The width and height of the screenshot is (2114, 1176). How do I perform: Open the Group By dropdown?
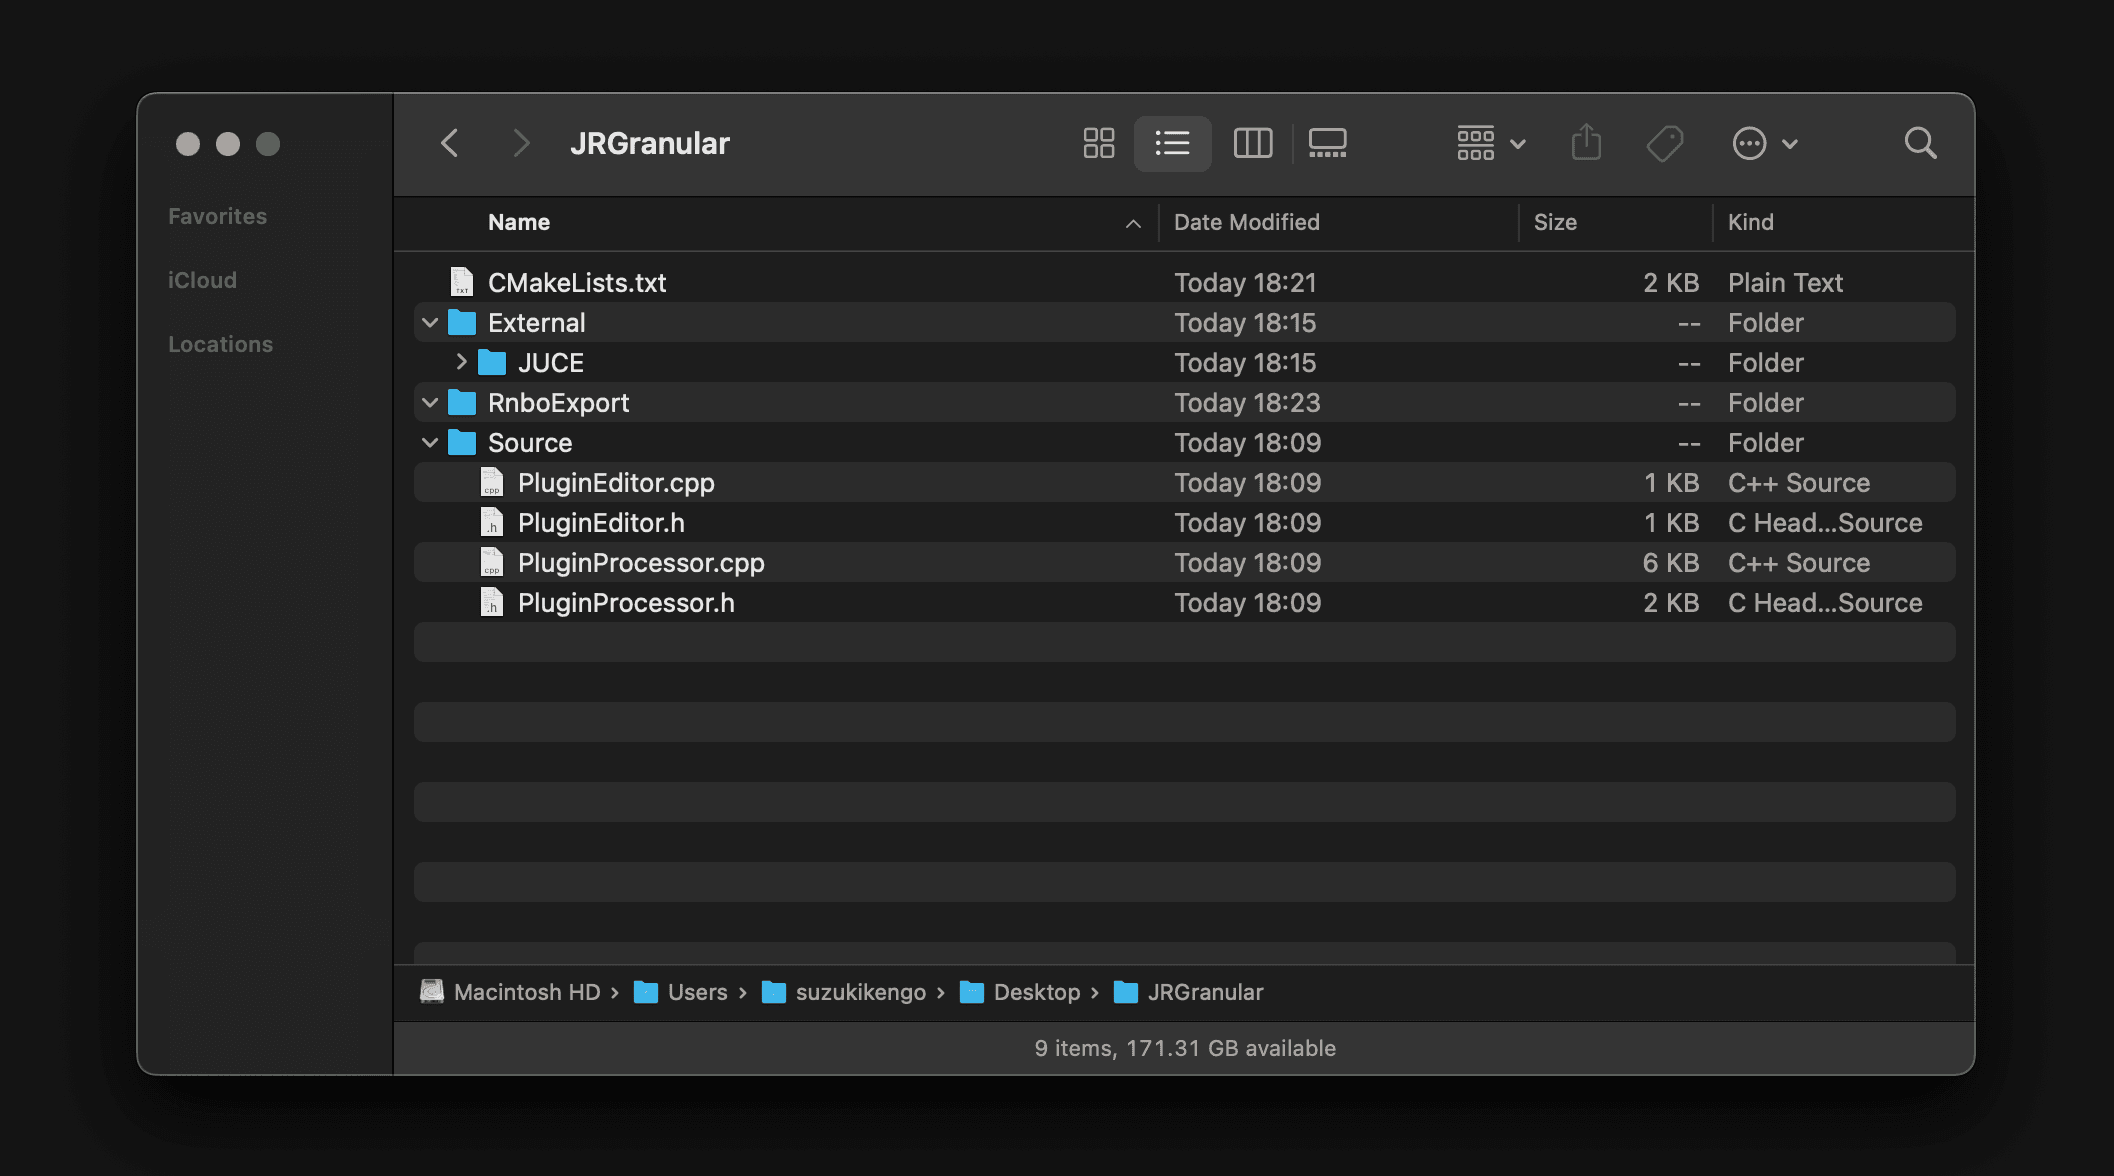[1490, 143]
